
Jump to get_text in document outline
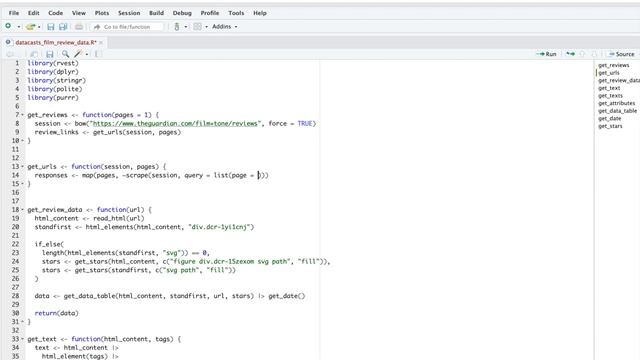coord(609,88)
